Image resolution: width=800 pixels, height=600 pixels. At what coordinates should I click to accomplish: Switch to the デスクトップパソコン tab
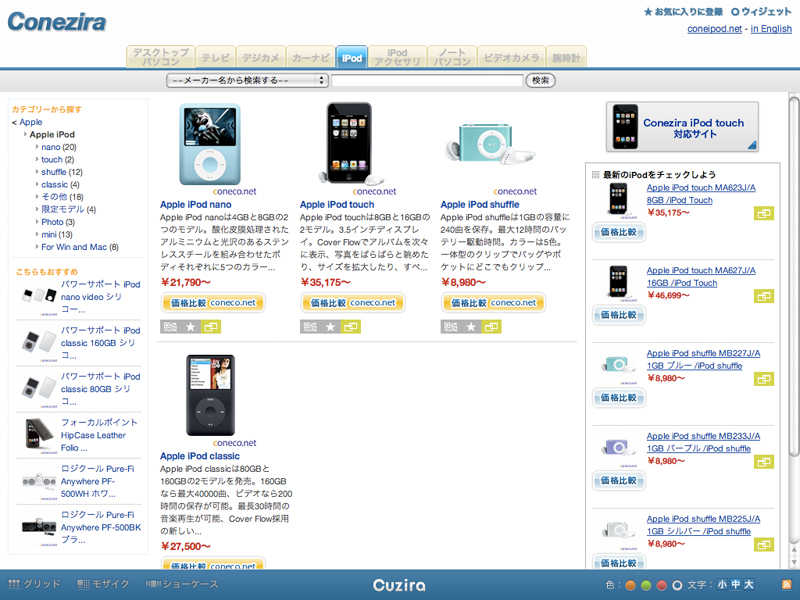161,57
